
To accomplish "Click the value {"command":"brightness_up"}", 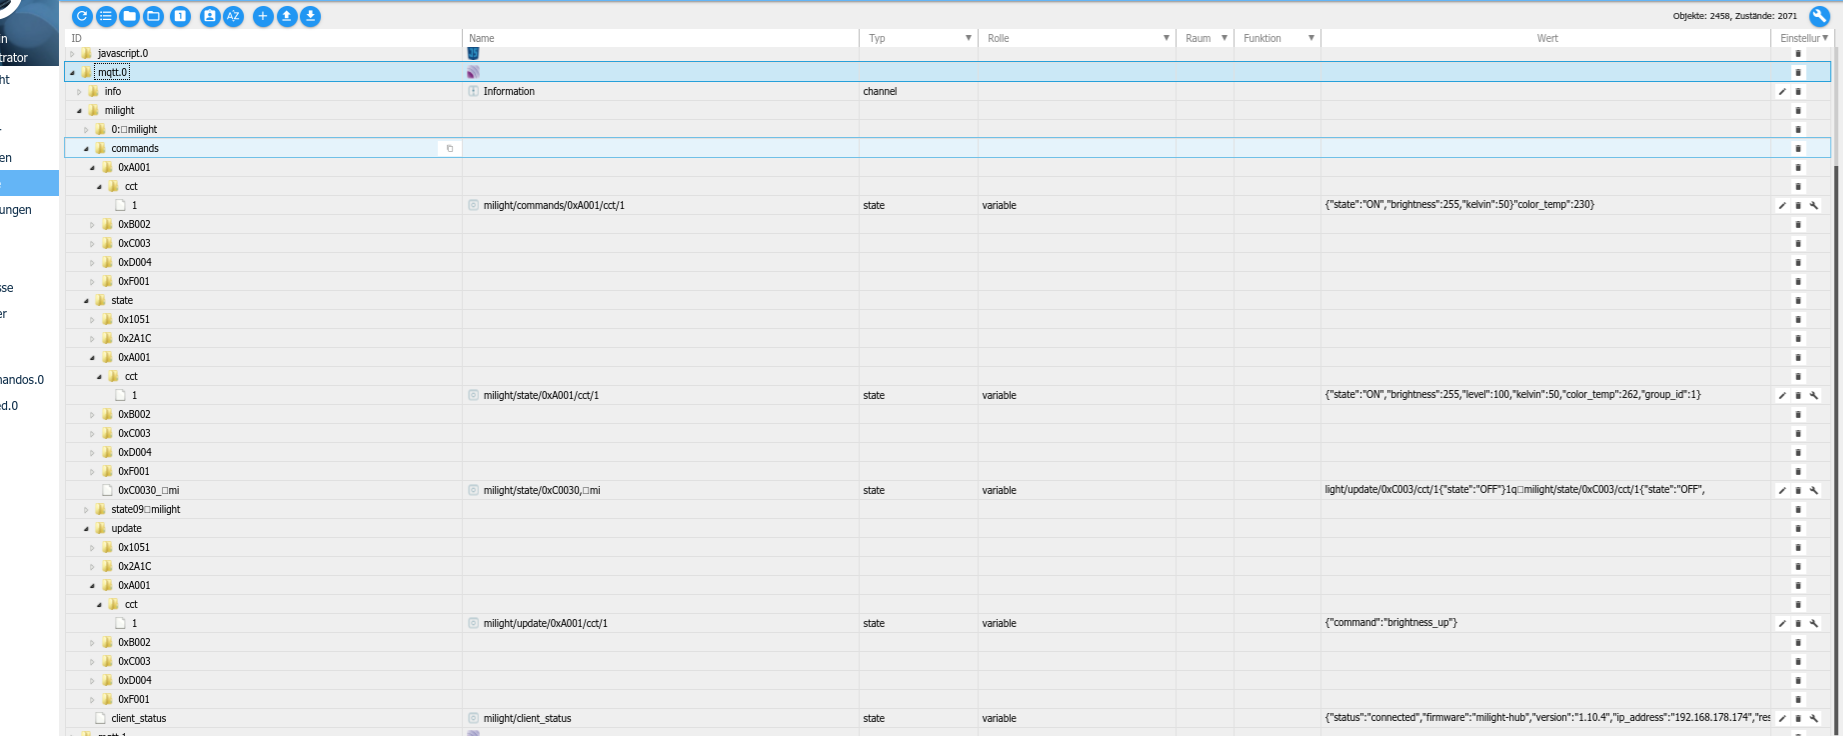I will pos(1391,623).
